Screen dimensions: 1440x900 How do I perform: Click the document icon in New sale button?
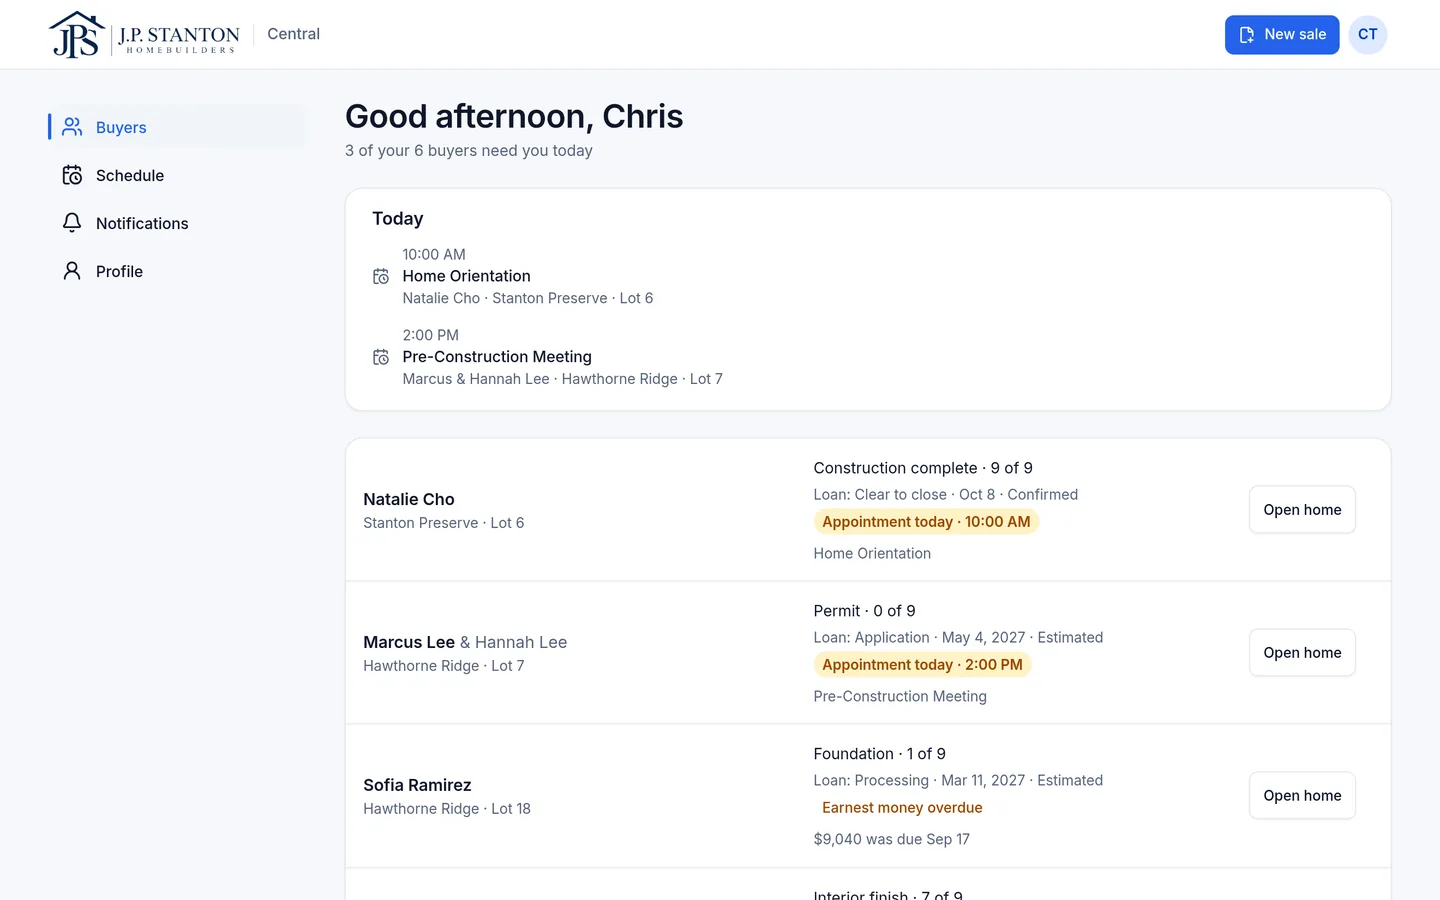click(1247, 35)
